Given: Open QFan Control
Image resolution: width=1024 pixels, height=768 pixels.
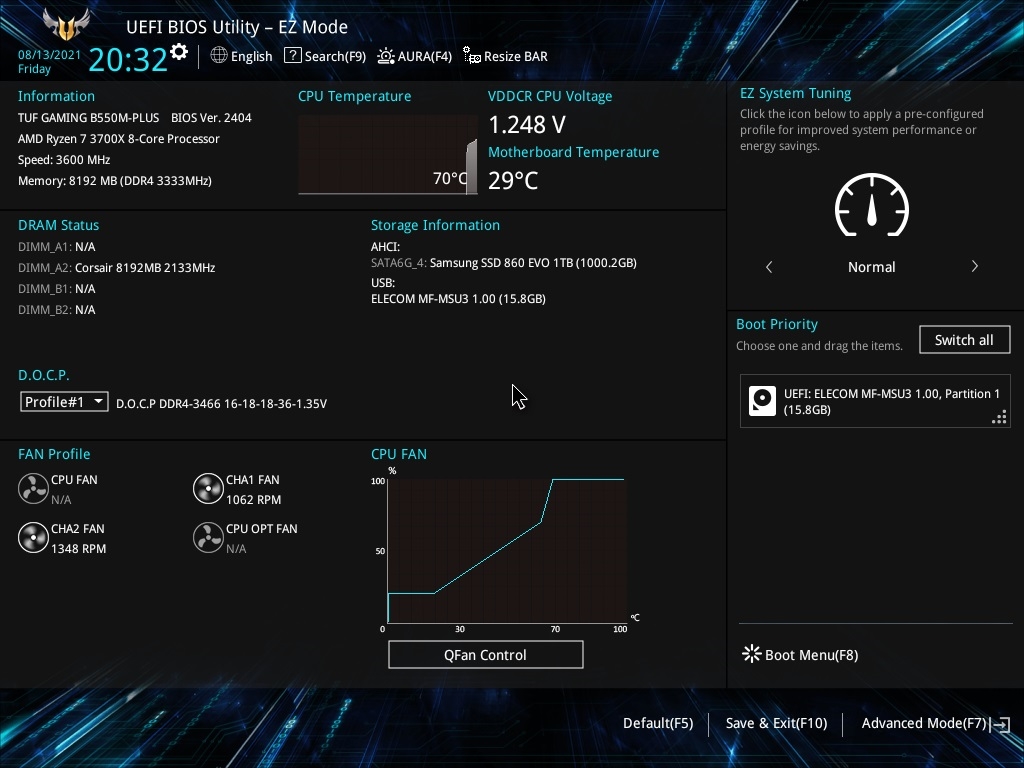Looking at the screenshot, I should tap(485, 654).
